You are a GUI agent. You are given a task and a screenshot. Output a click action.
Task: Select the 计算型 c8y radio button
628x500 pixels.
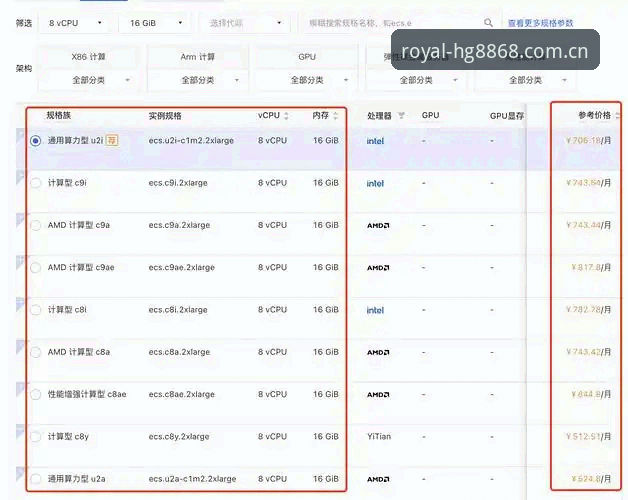[36, 437]
